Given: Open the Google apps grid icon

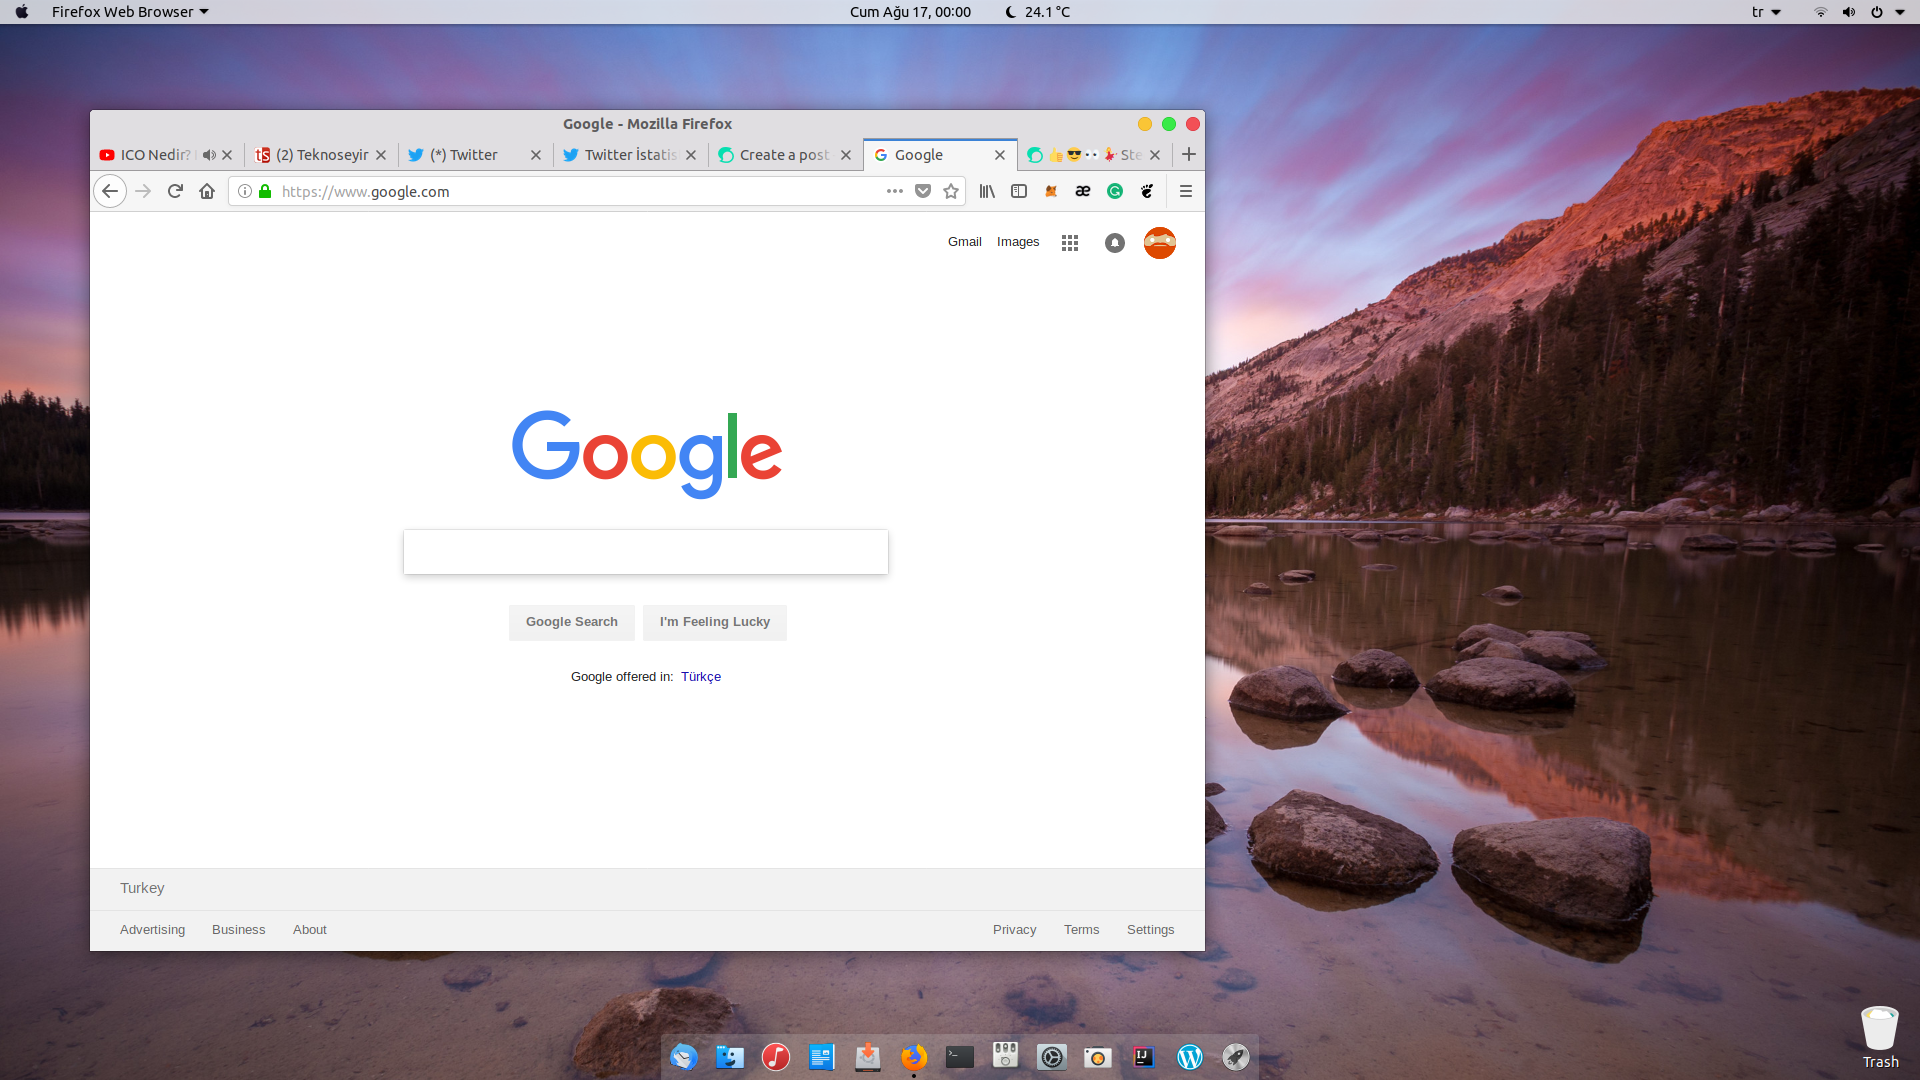Looking at the screenshot, I should click(x=1070, y=243).
